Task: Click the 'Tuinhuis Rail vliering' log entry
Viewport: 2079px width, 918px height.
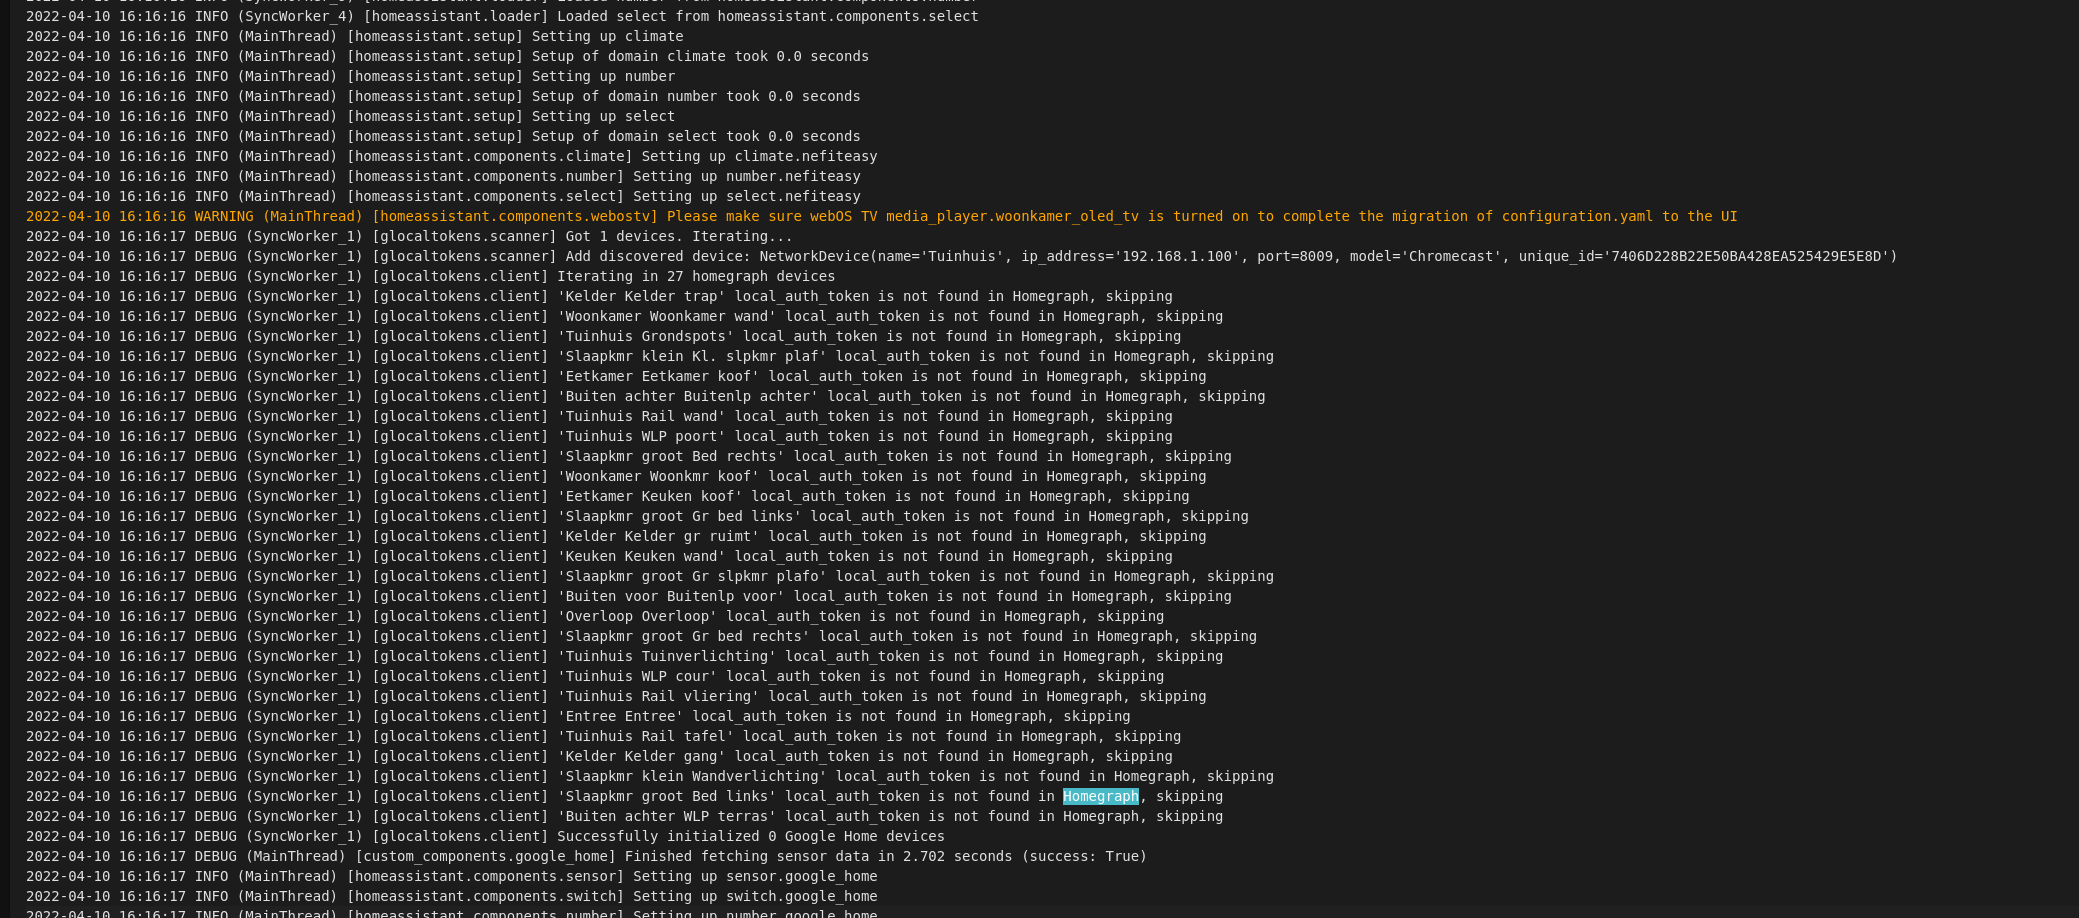Action: [616, 697]
